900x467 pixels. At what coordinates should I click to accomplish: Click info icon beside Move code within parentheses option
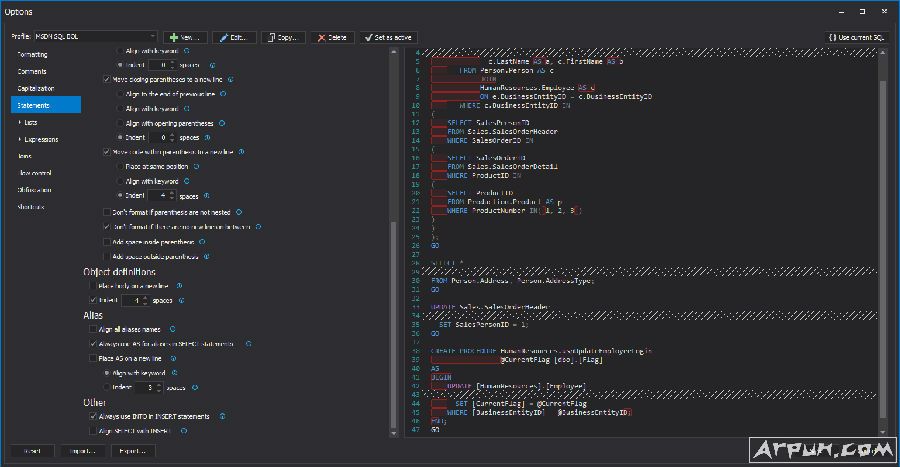[242, 151]
